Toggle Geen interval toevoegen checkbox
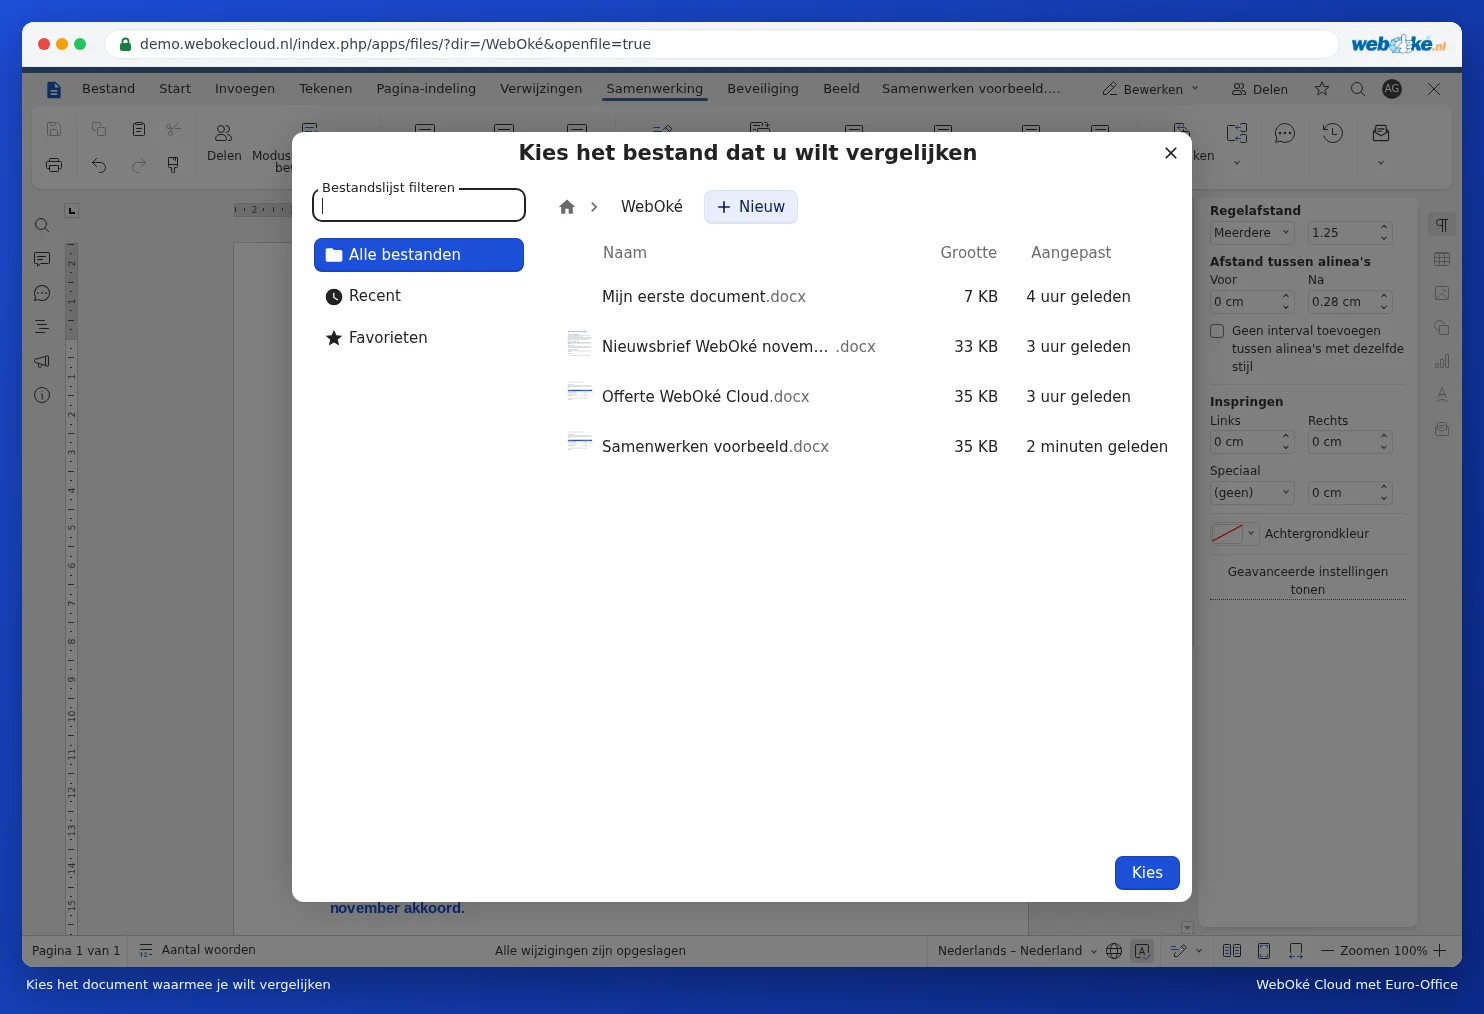1484x1014 pixels. pos(1217,331)
